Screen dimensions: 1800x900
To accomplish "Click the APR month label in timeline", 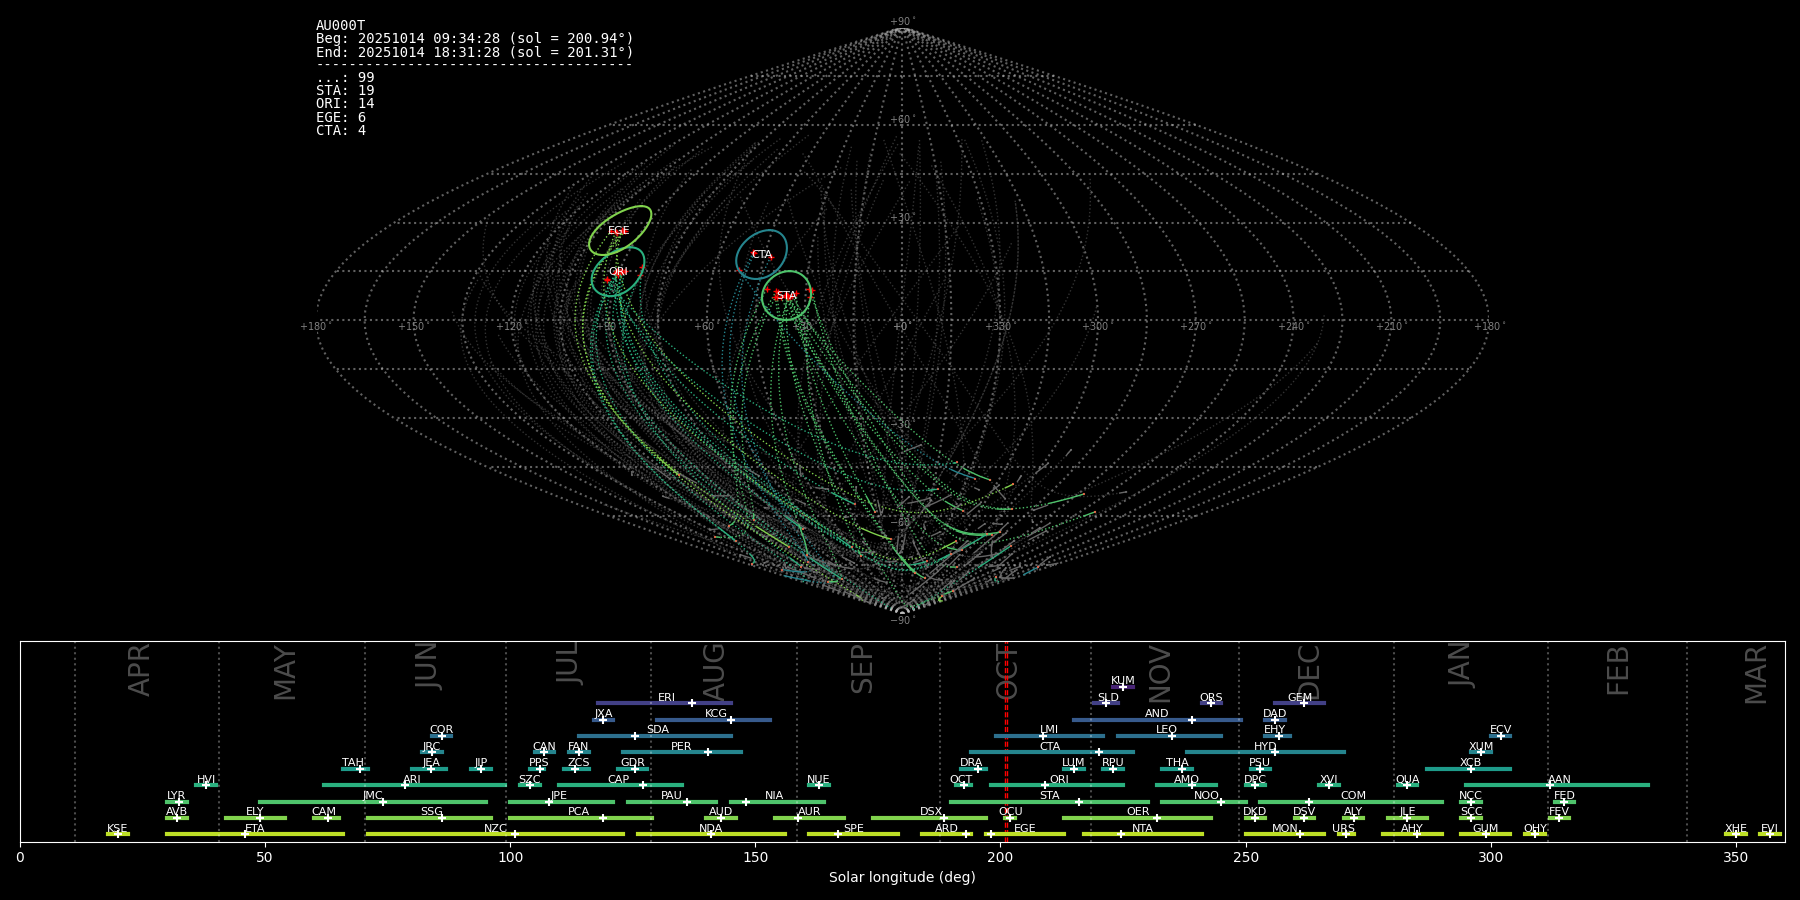I will pyautogui.click(x=139, y=670).
